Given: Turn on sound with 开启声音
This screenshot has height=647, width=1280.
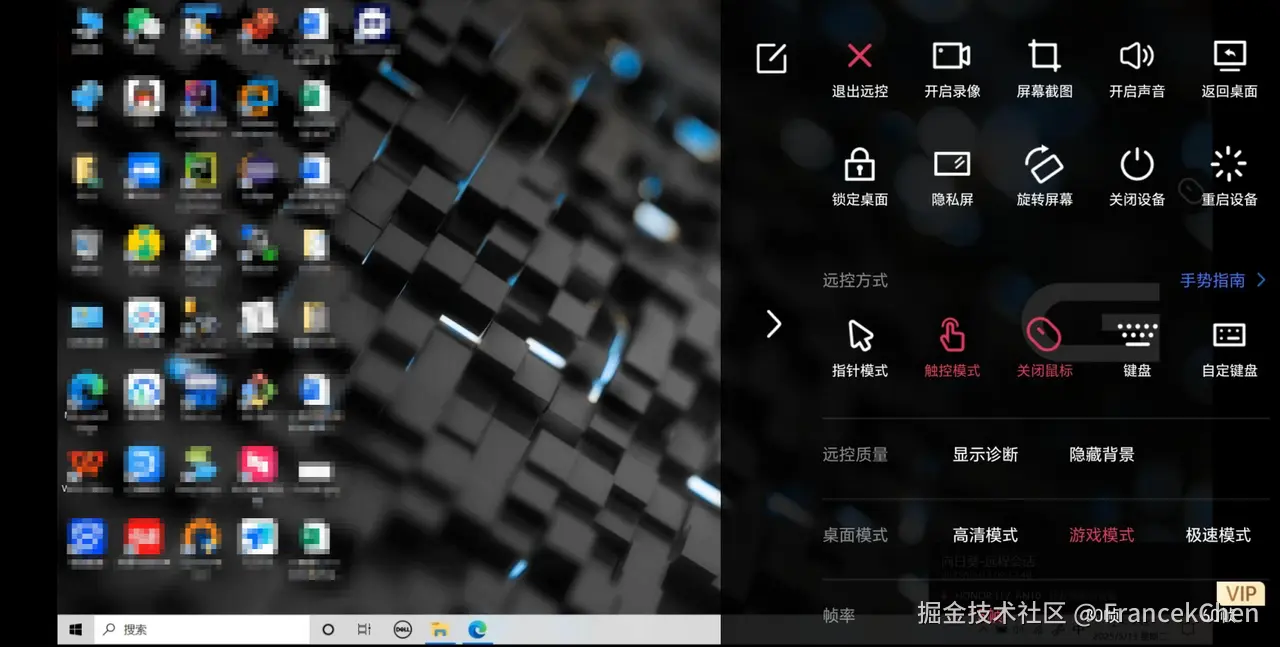Looking at the screenshot, I should [x=1137, y=69].
